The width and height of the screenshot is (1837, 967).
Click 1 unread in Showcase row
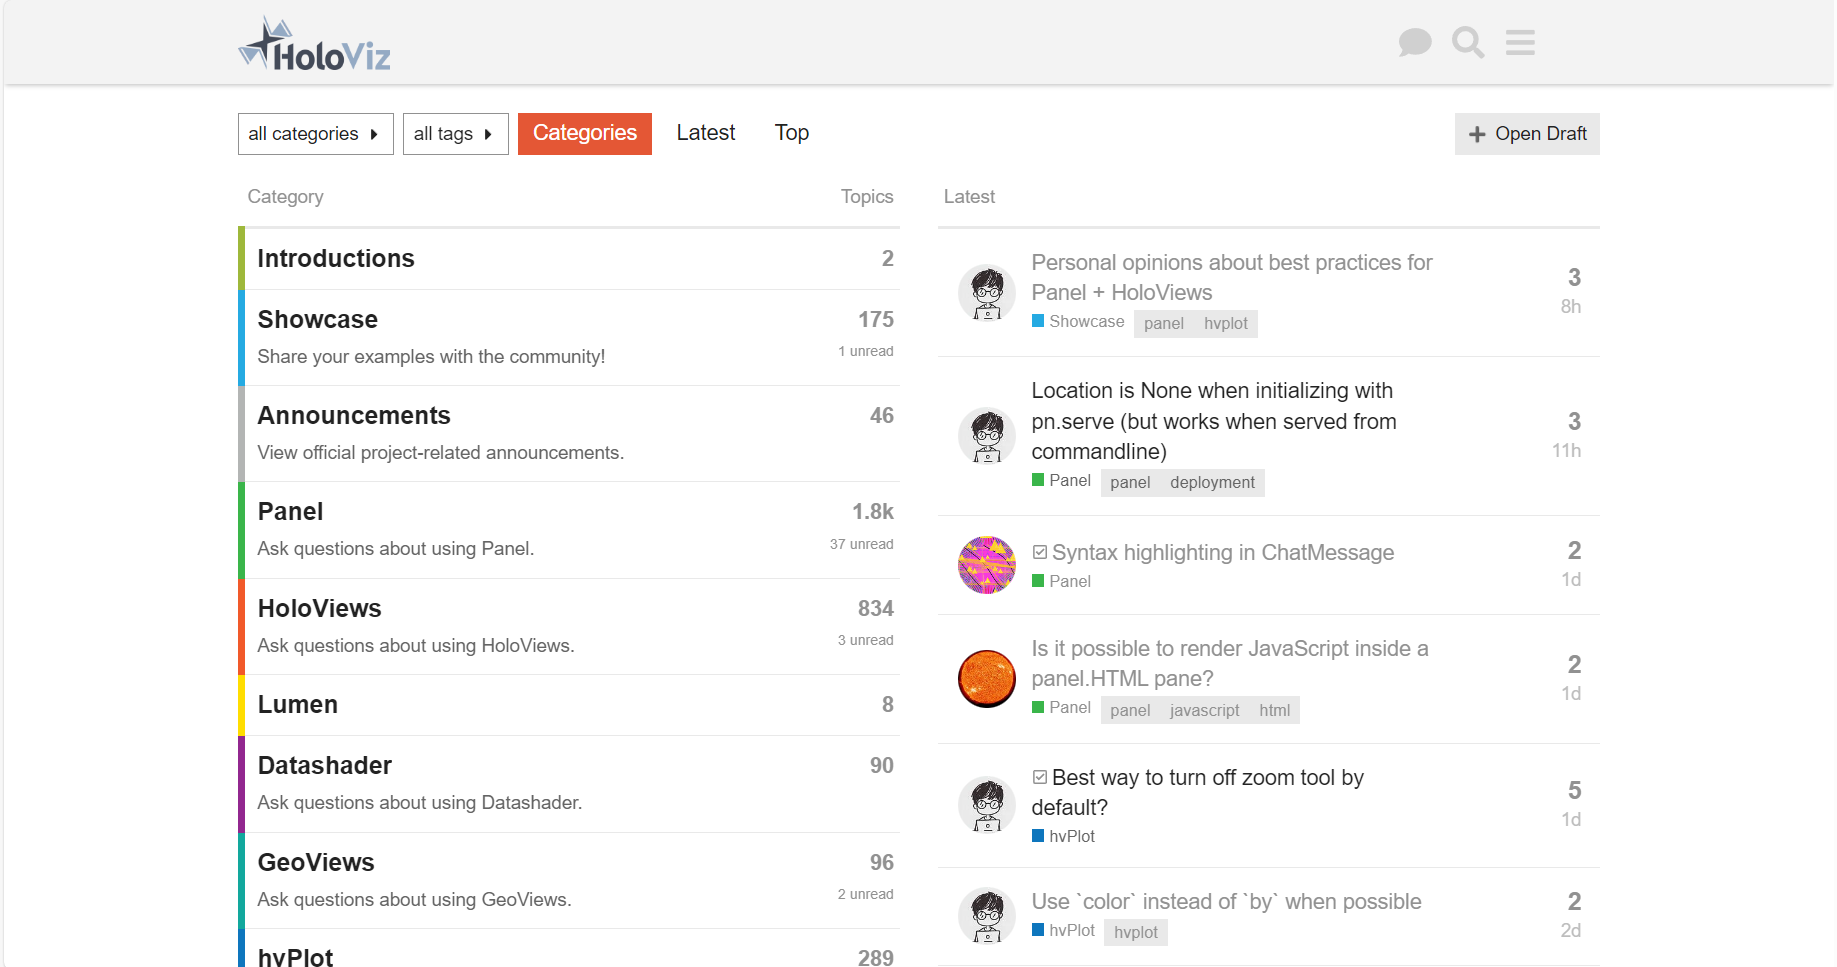coord(865,351)
